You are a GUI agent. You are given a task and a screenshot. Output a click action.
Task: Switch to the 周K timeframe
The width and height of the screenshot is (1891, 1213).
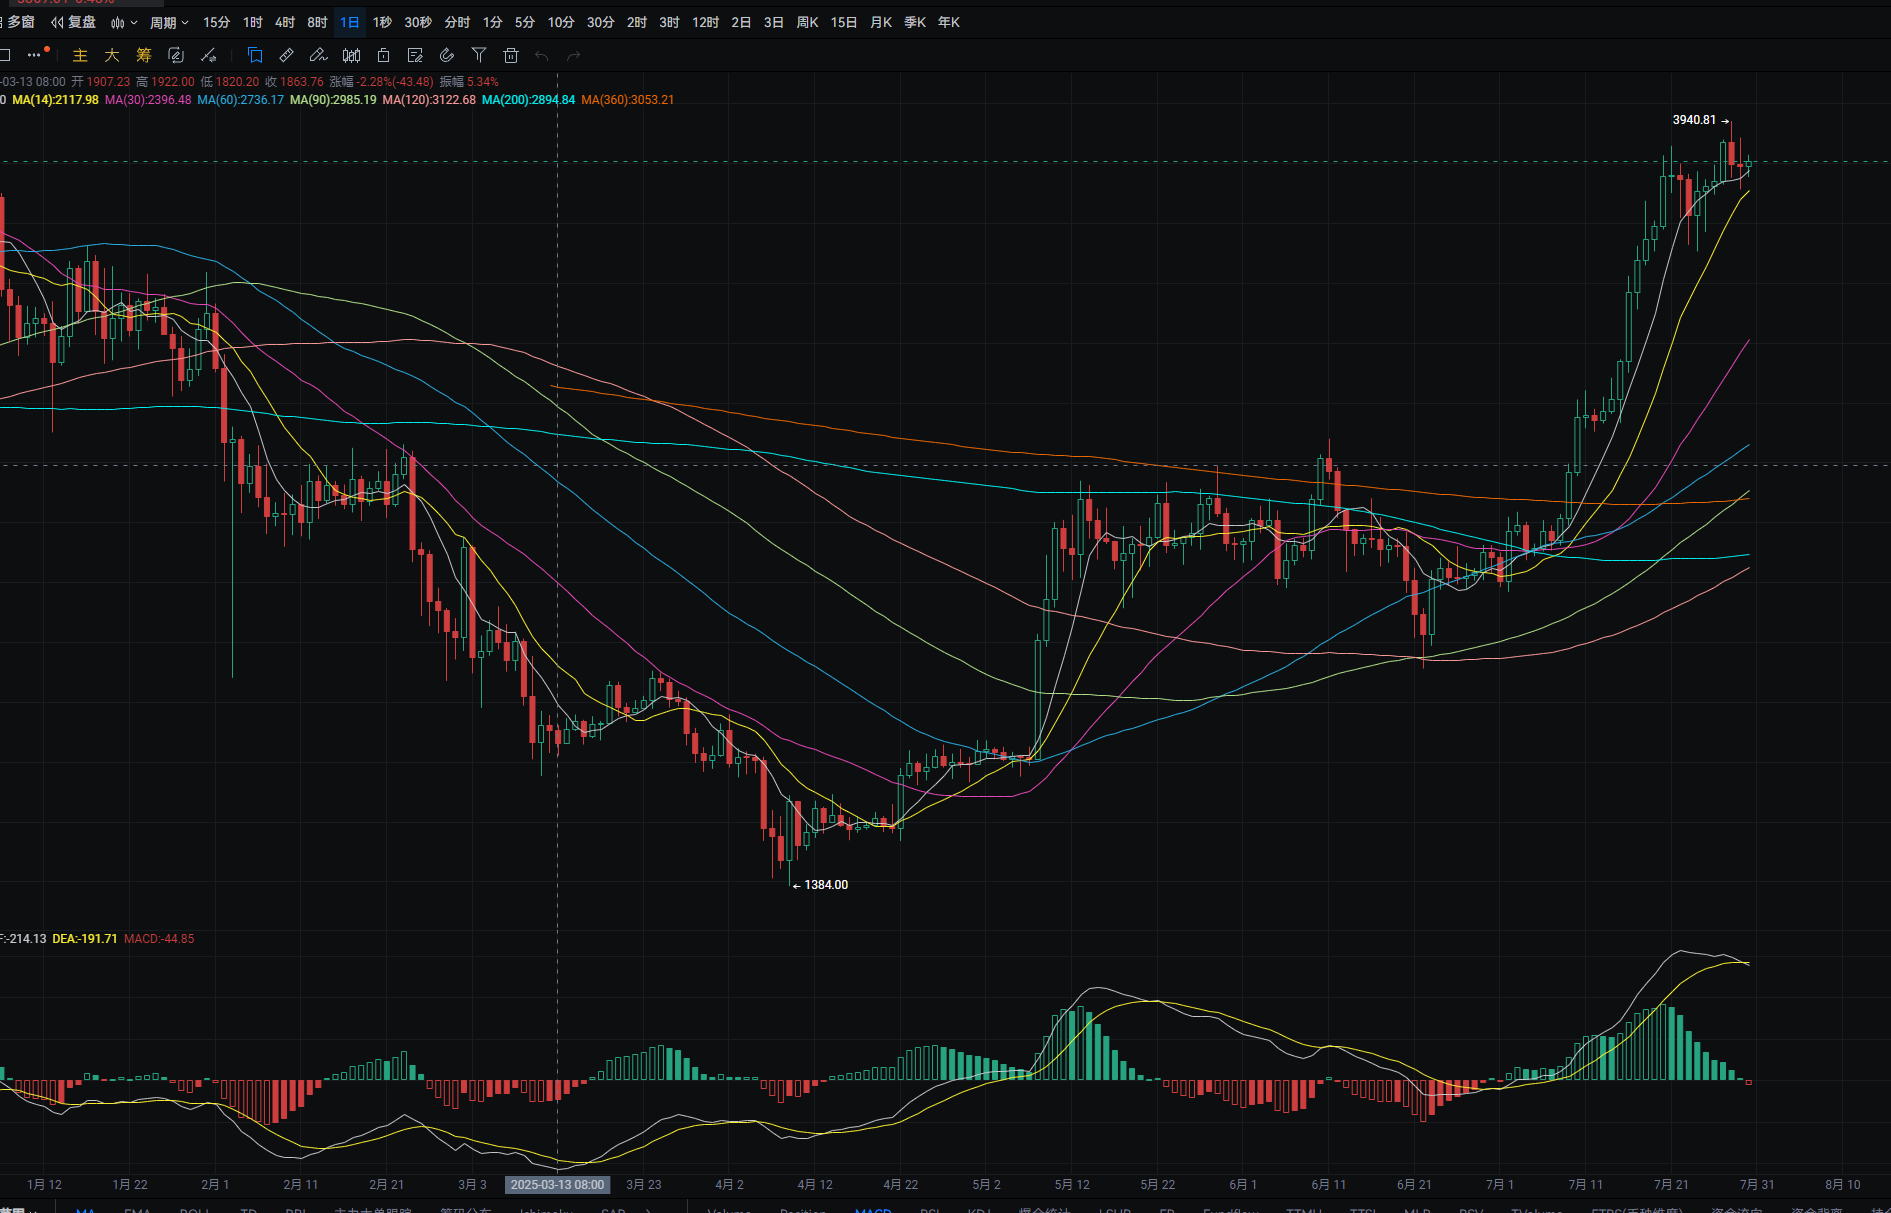(x=808, y=22)
